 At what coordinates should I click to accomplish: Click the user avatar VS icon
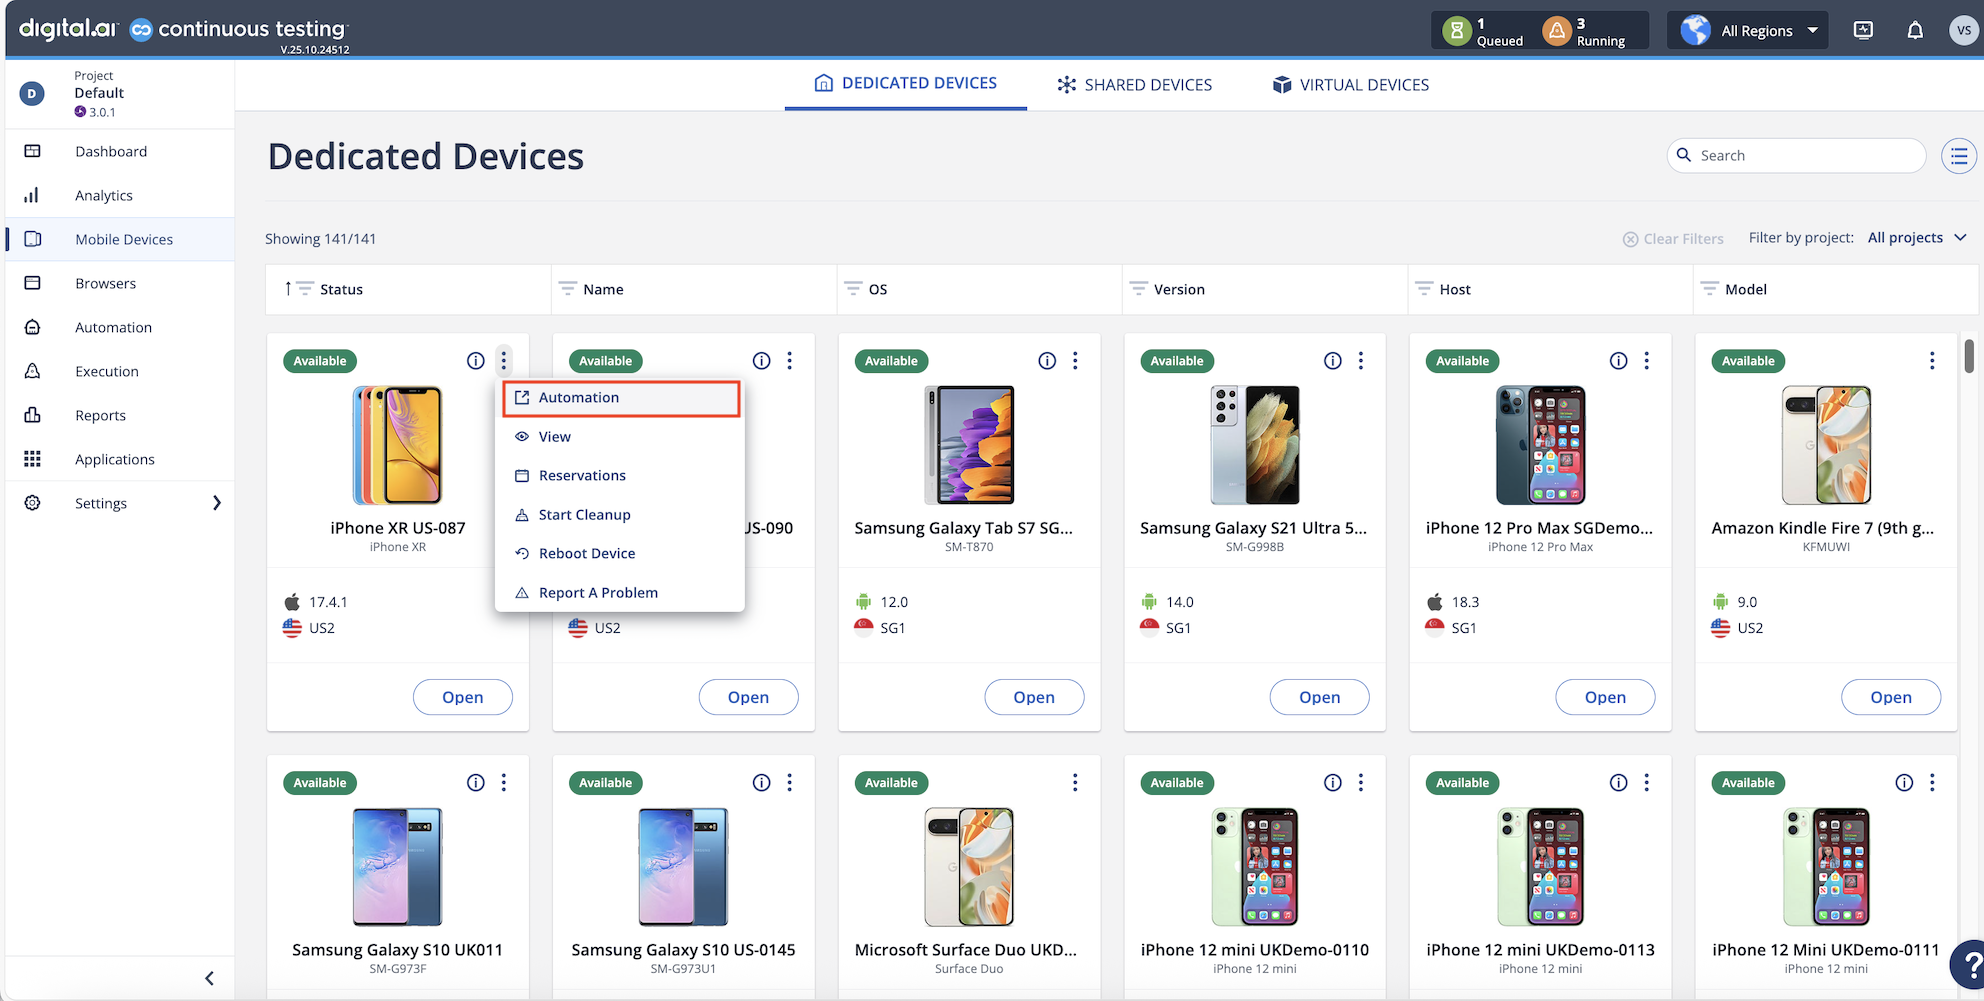[1963, 30]
